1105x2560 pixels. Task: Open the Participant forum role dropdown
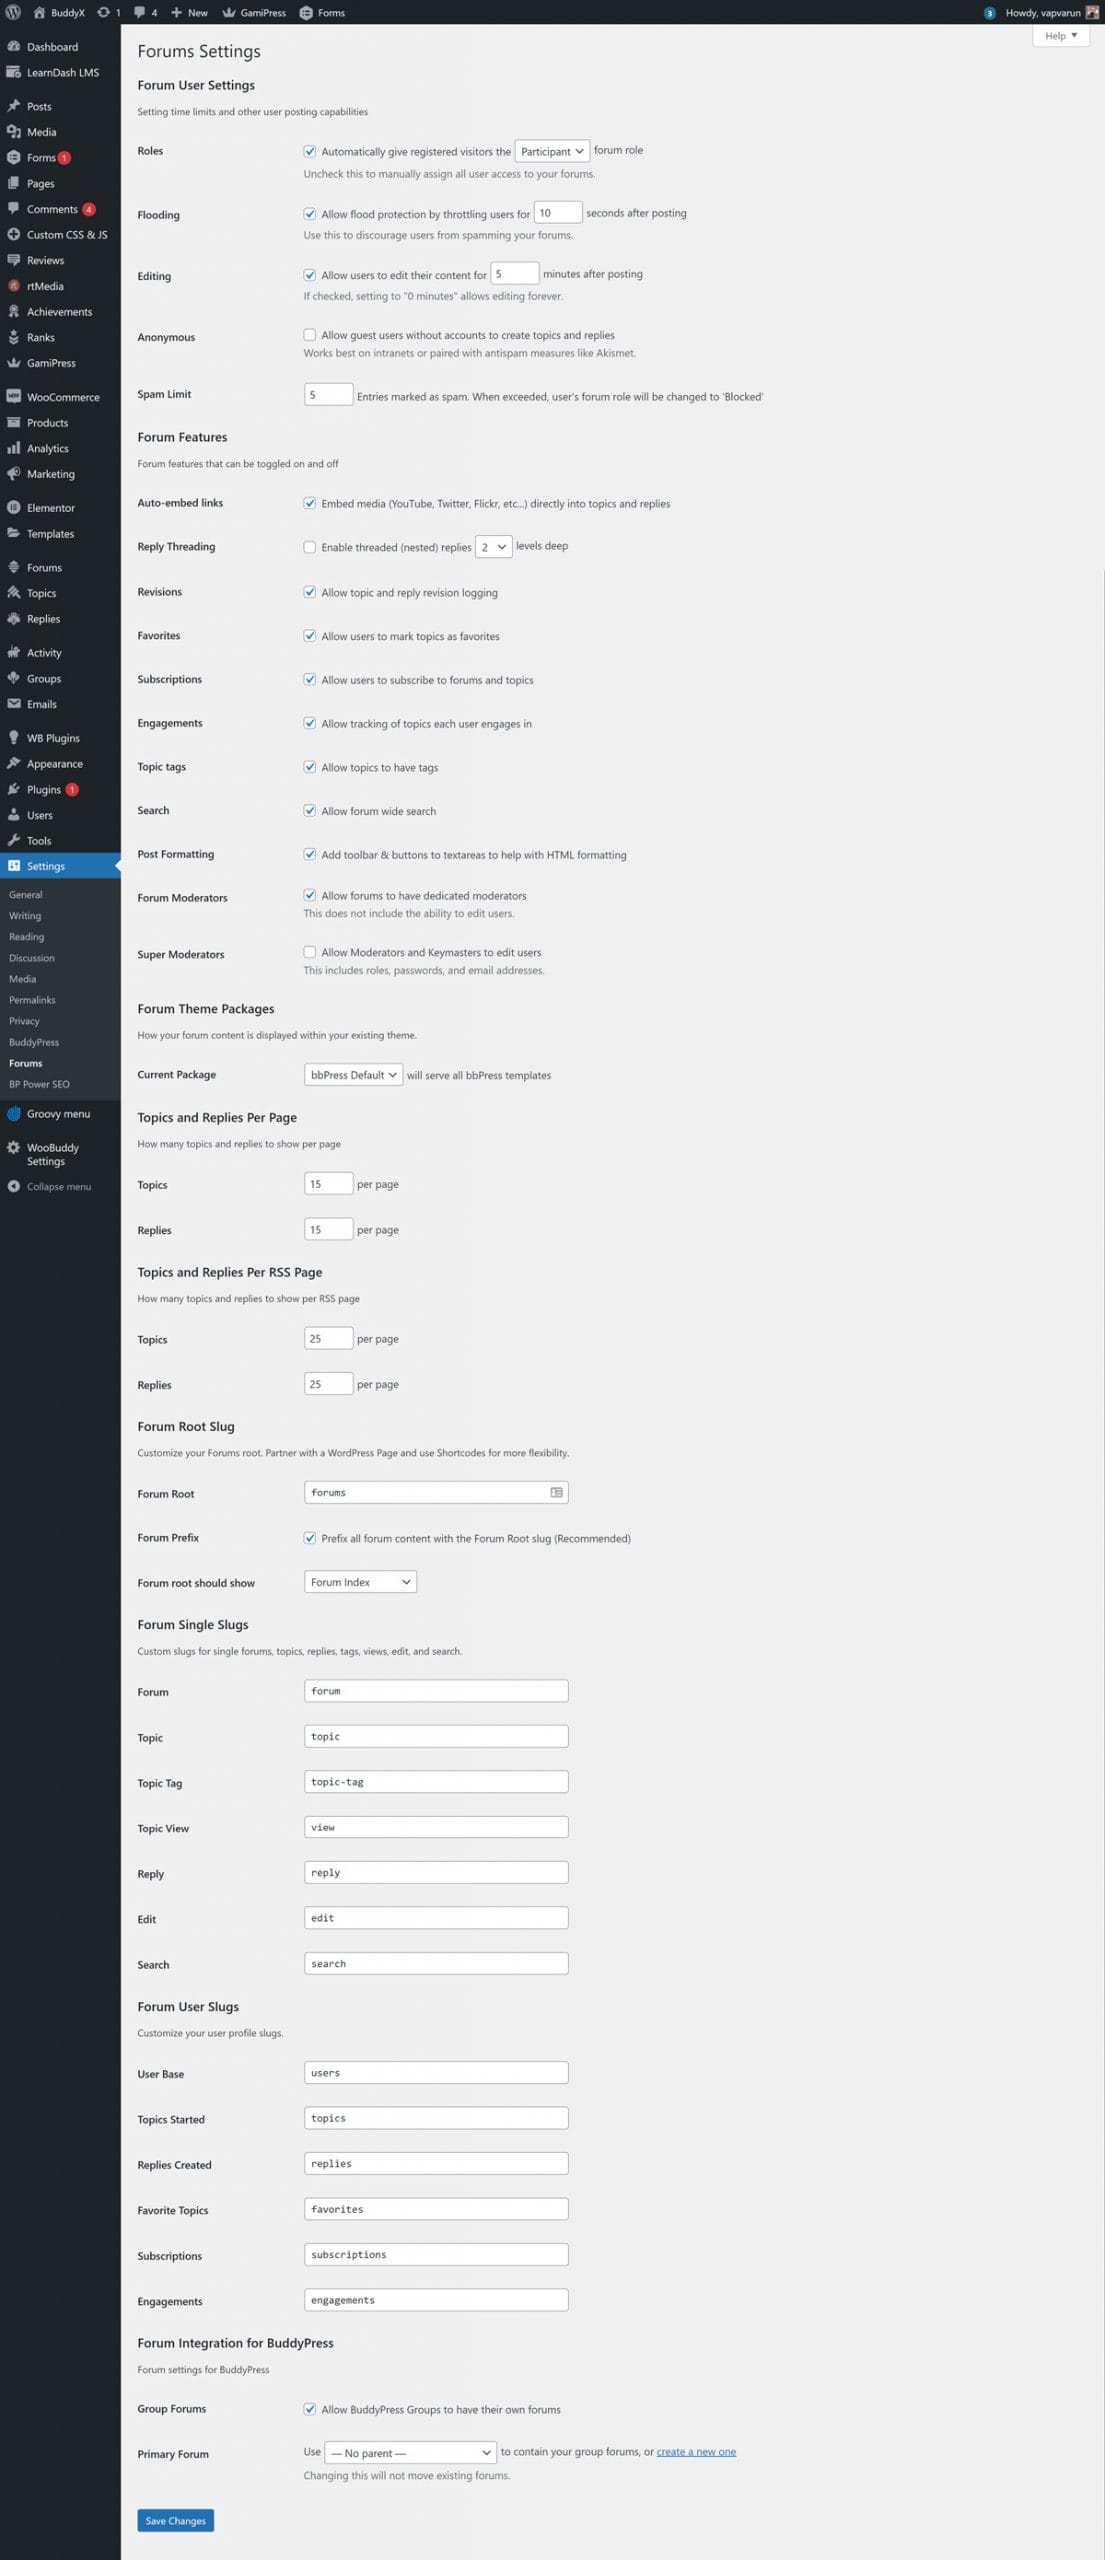click(x=552, y=152)
